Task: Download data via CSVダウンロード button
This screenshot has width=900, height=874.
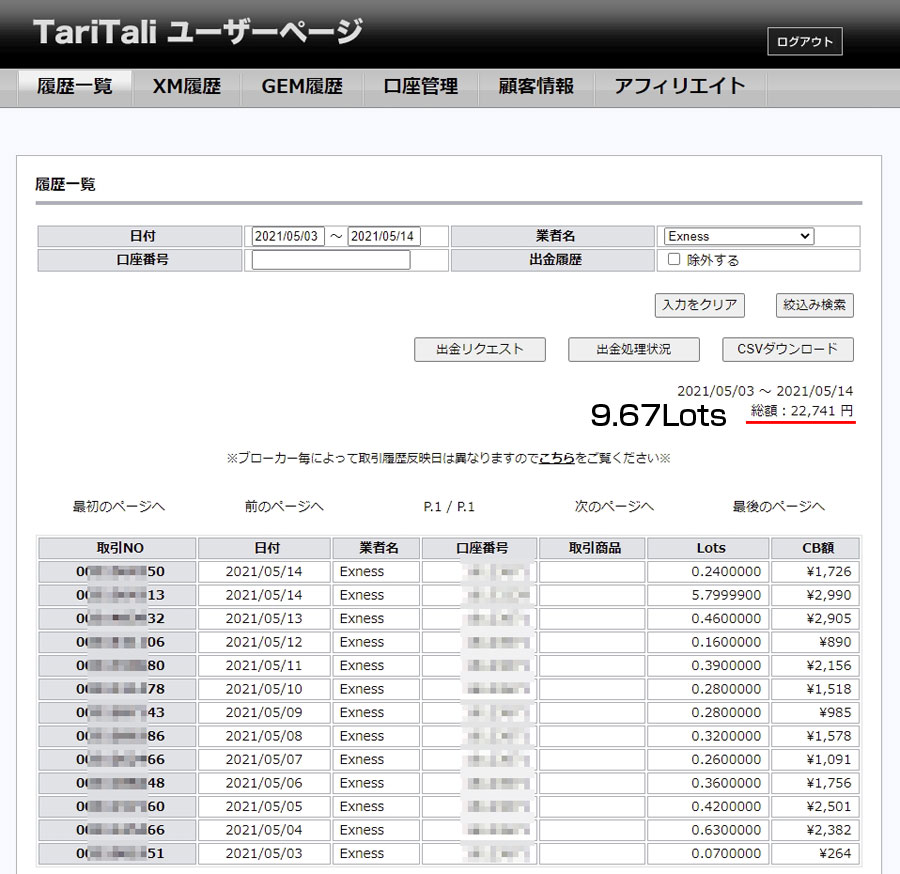Action: pyautogui.click(x=786, y=349)
